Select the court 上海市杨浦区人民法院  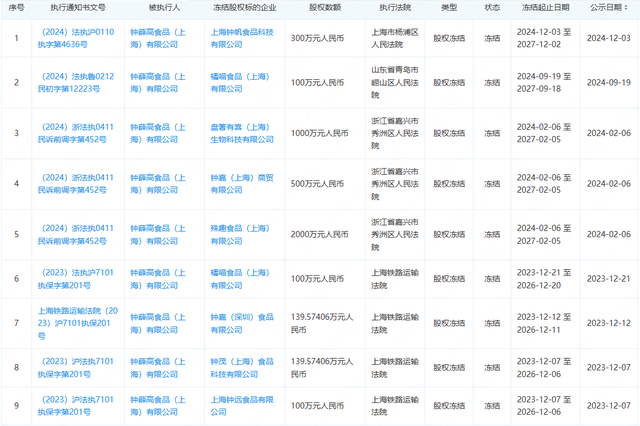pyautogui.click(x=395, y=38)
